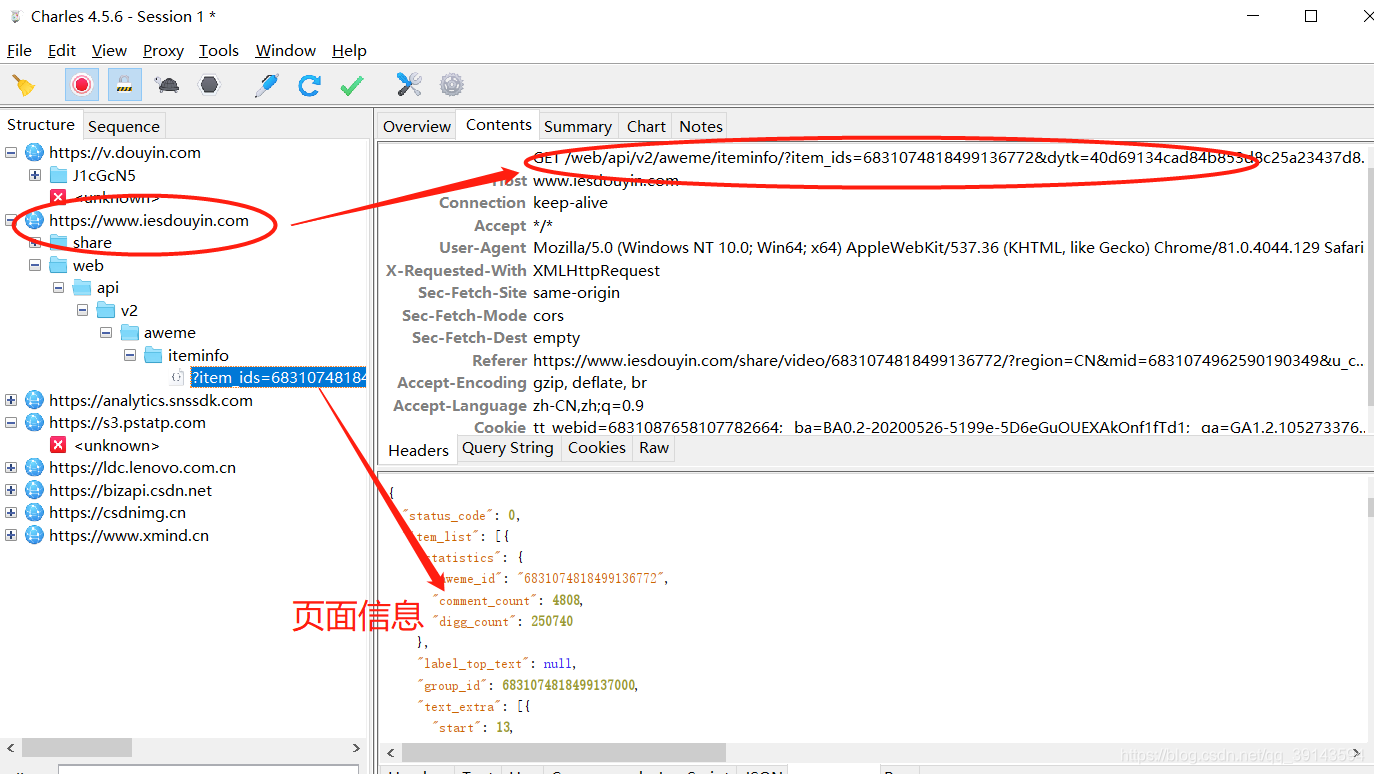
Task: Click the response pane horizontal scrollbar thumb
Action: pos(563,752)
